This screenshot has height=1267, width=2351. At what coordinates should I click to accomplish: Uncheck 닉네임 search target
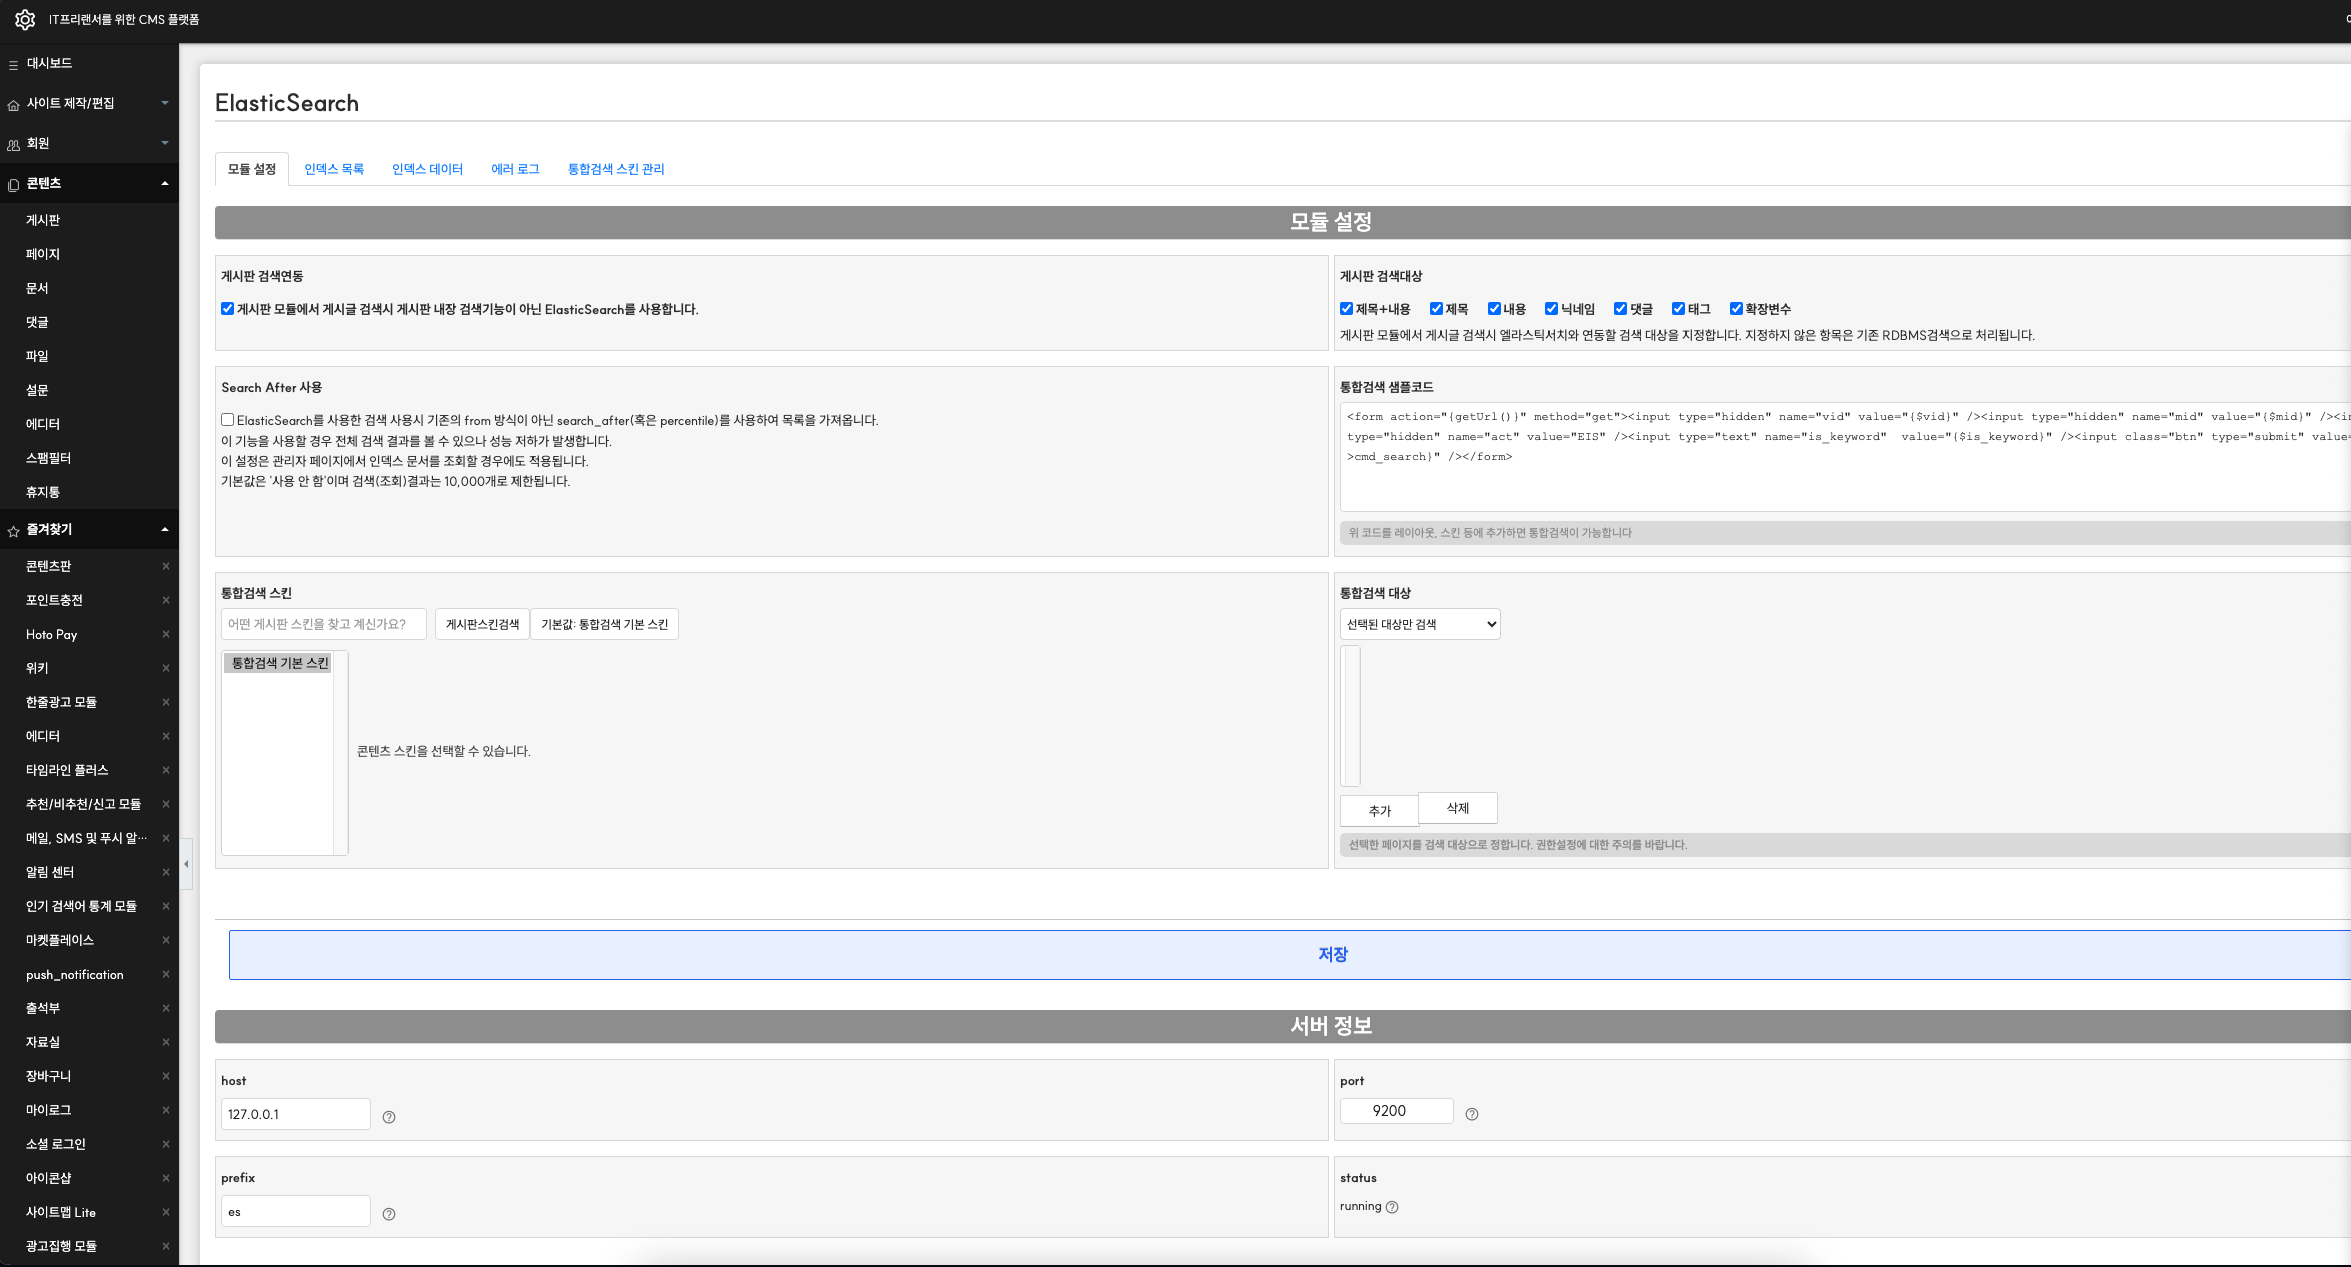coord(1551,309)
